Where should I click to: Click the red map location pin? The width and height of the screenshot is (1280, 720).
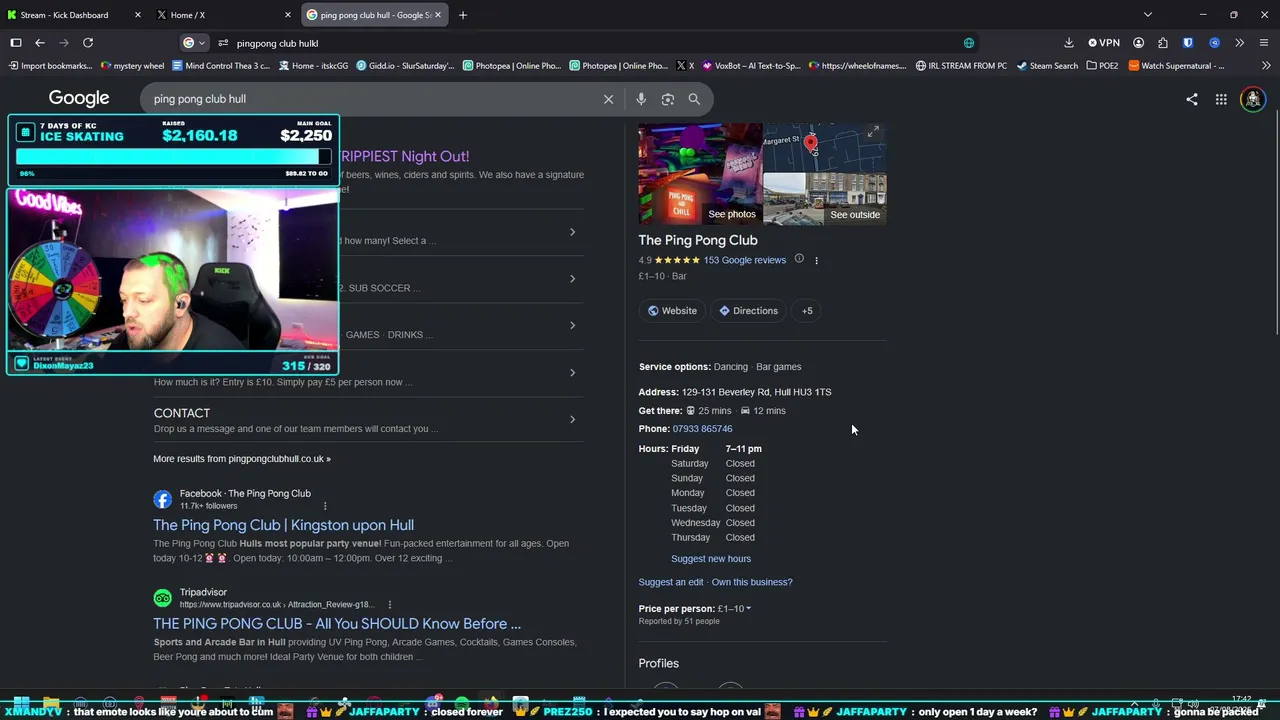pos(811,144)
